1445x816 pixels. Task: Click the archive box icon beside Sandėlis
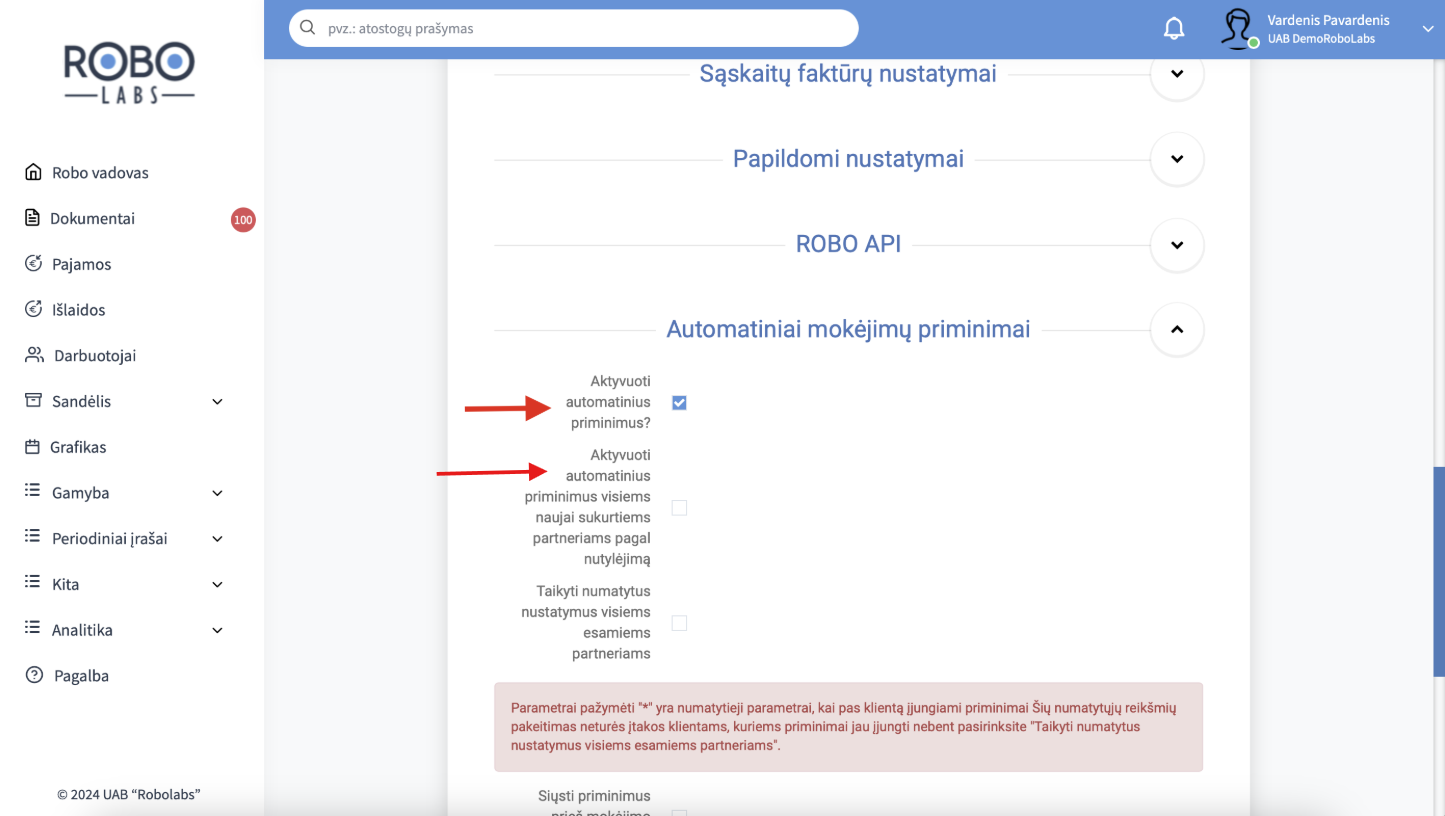(x=34, y=401)
